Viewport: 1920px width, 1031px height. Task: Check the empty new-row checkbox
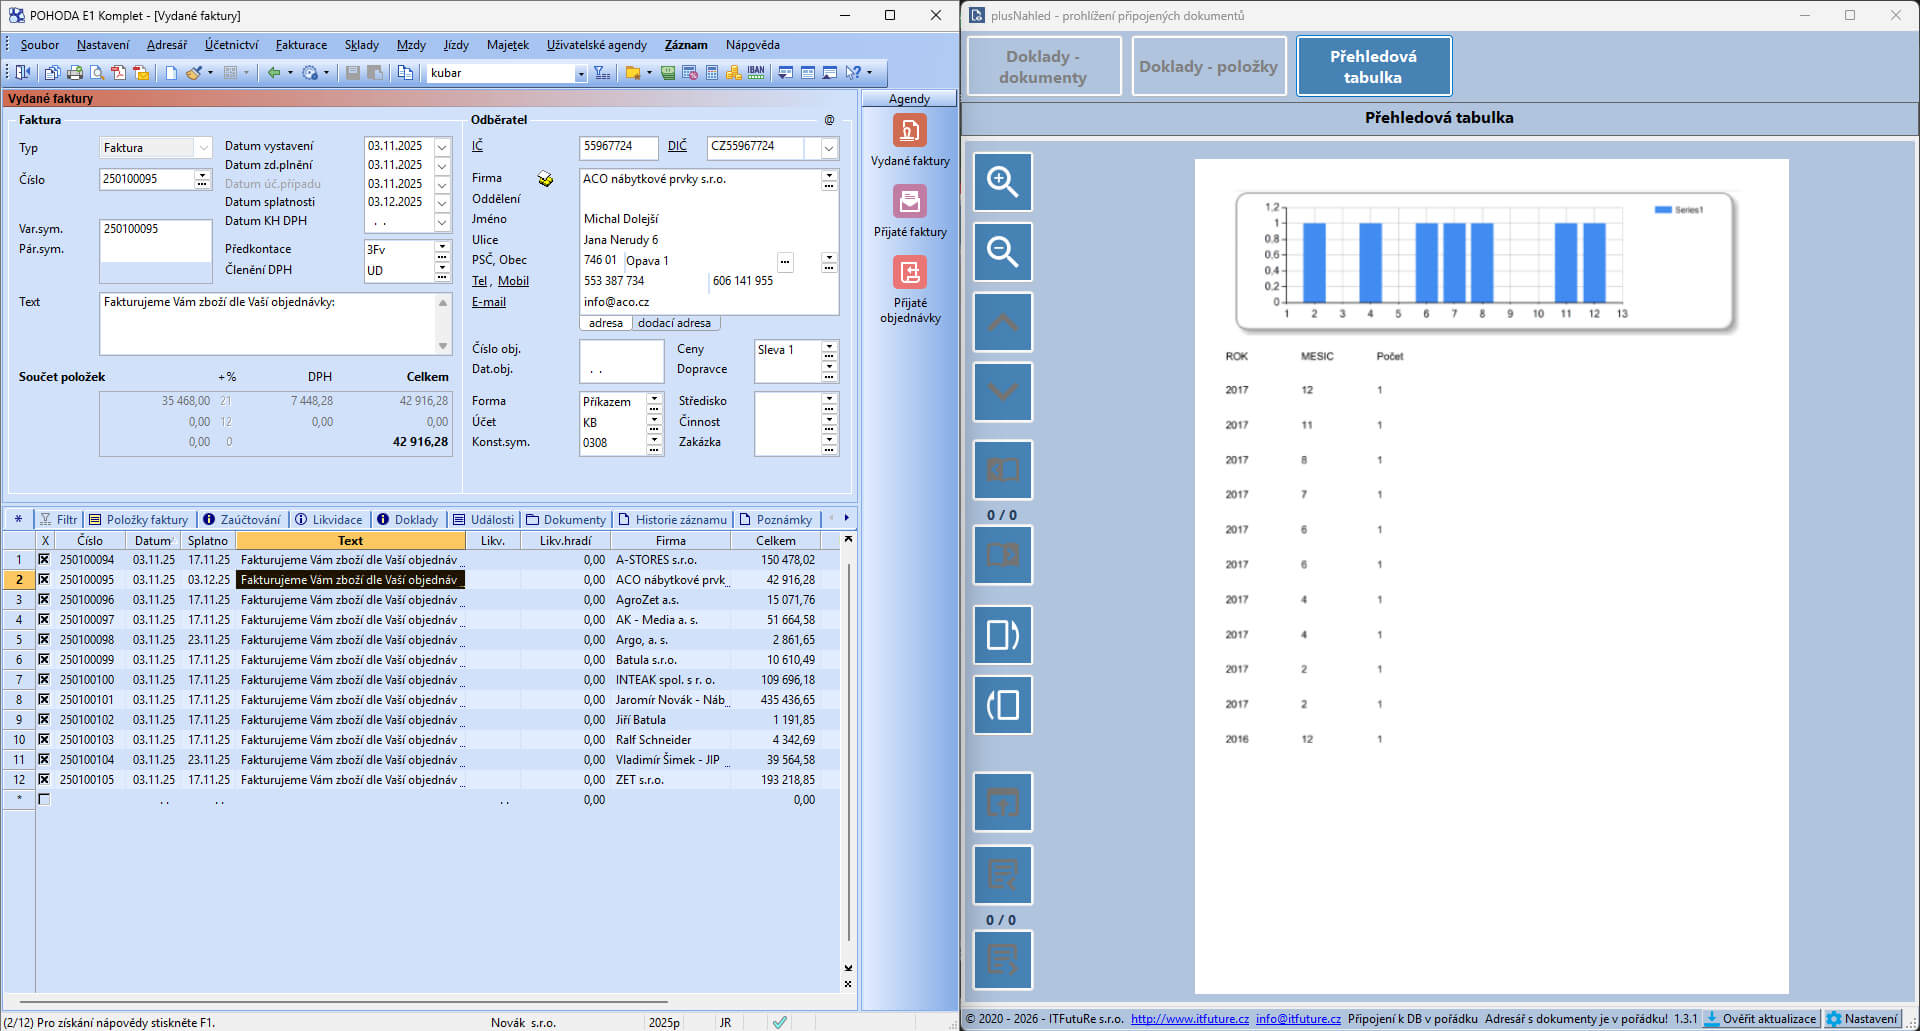[44, 800]
